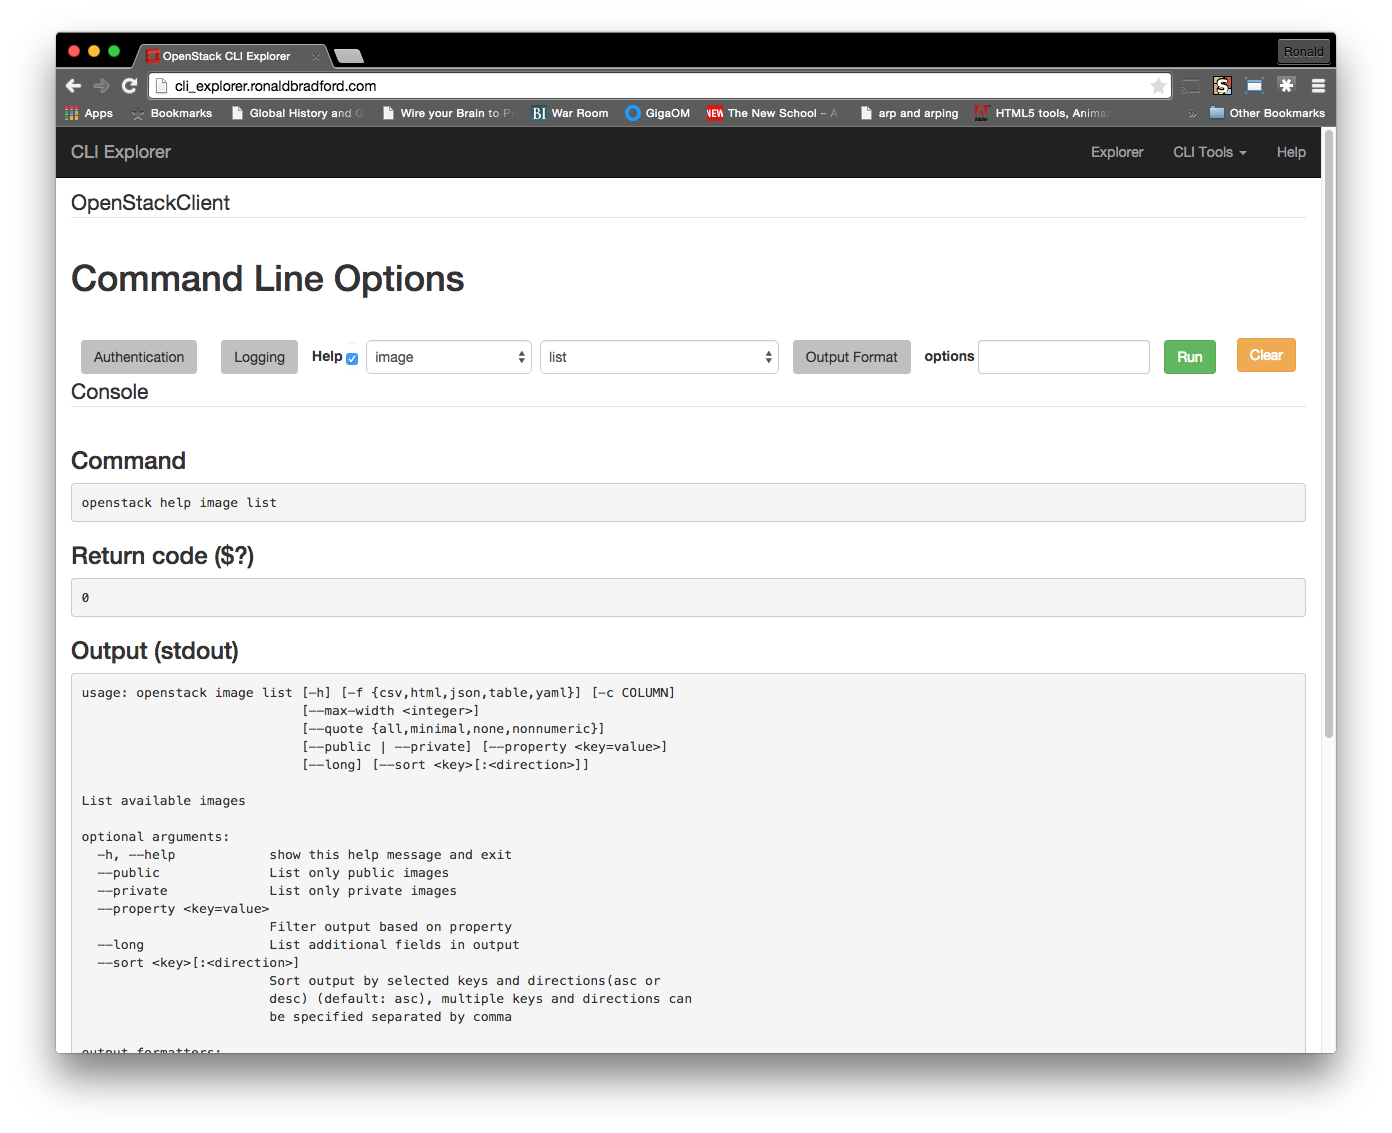The width and height of the screenshot is (1392, 1133).
Task: Focus the options text field
Action: (x=1064, y=357)
